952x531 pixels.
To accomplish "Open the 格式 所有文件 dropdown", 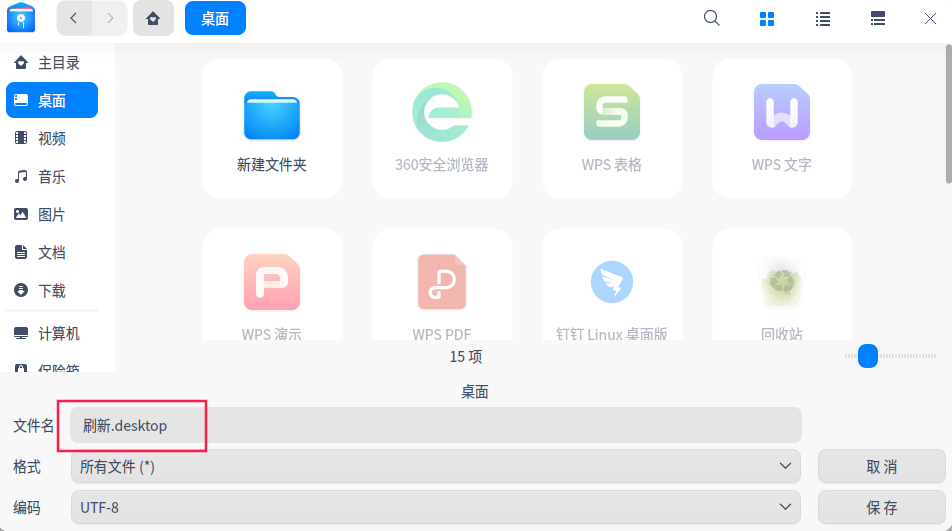I will pyautogui.click(x=436, y=466).
